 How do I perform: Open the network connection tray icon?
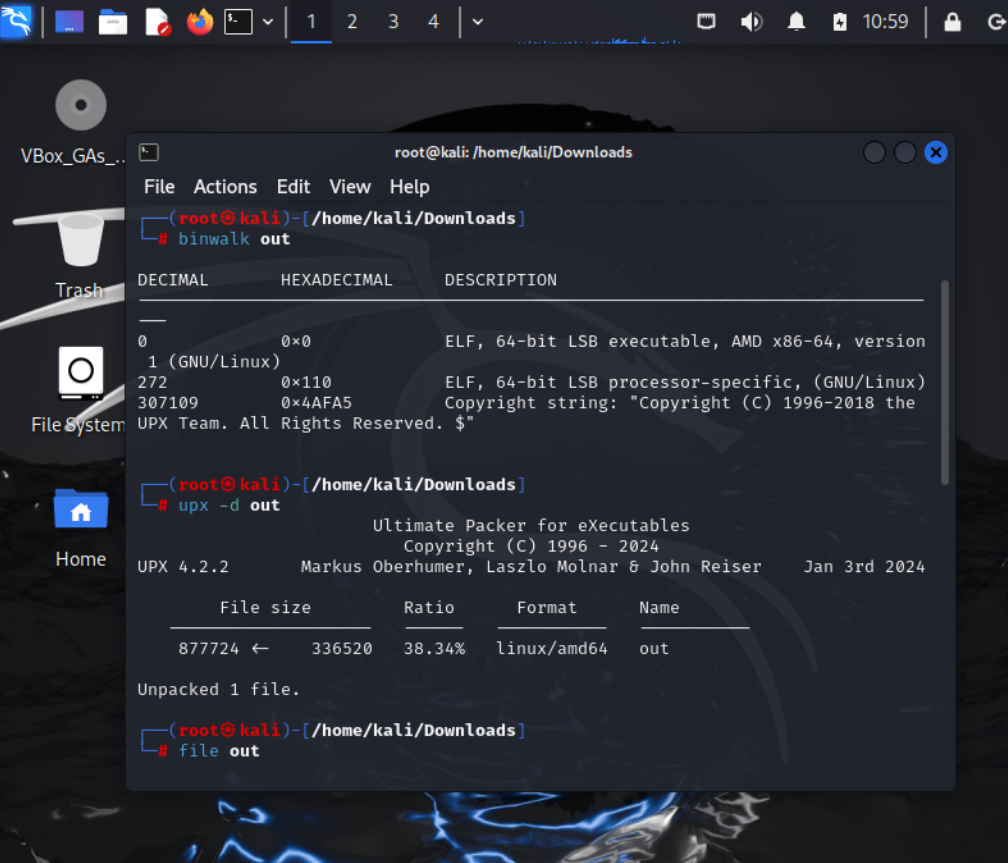pyautogui.click(x=706, y=21)
